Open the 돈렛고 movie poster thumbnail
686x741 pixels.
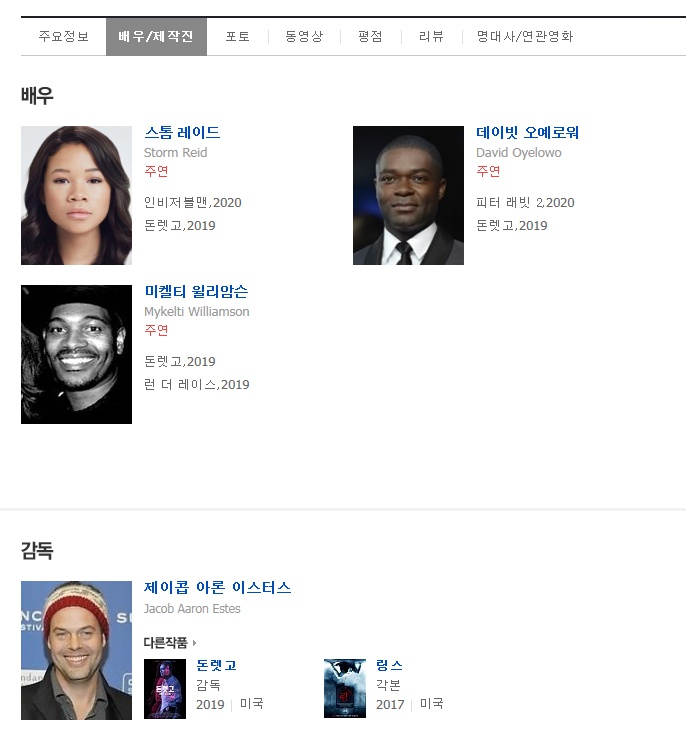[165, 689]
